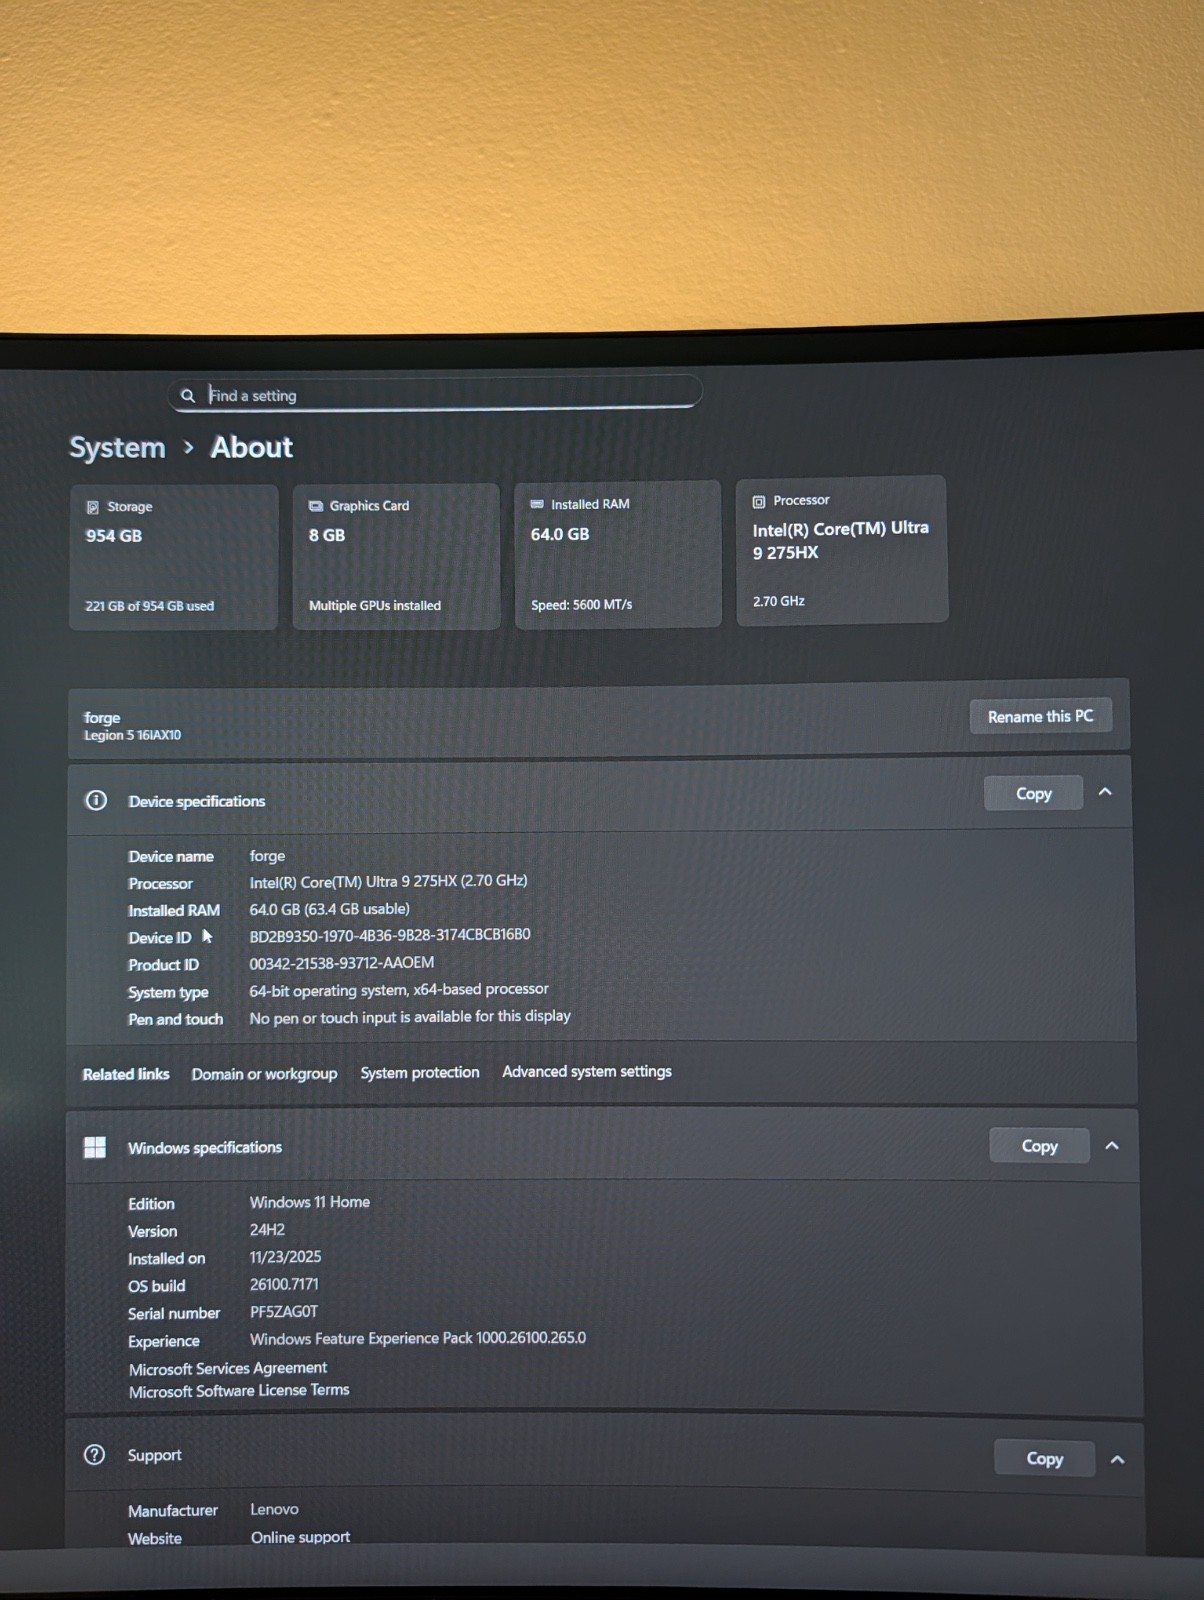Select the No pen or touch input text

tap(410, 1016)
